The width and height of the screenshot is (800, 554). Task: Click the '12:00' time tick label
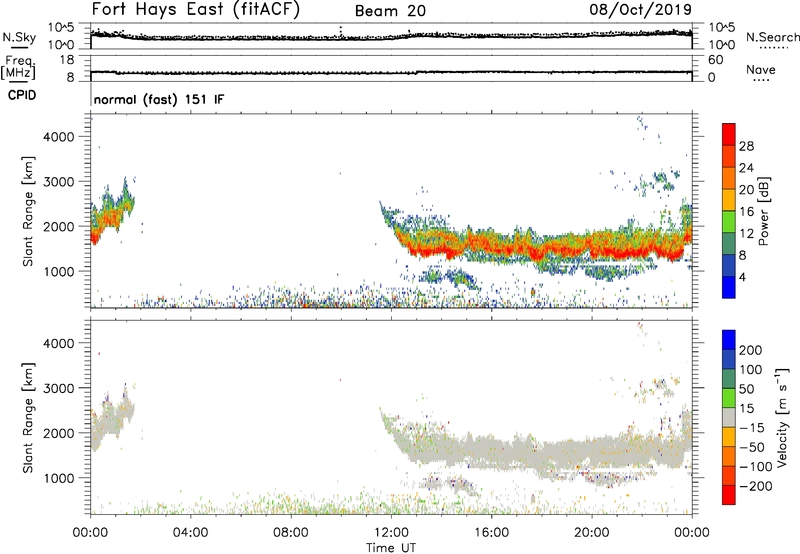point(391,533)
